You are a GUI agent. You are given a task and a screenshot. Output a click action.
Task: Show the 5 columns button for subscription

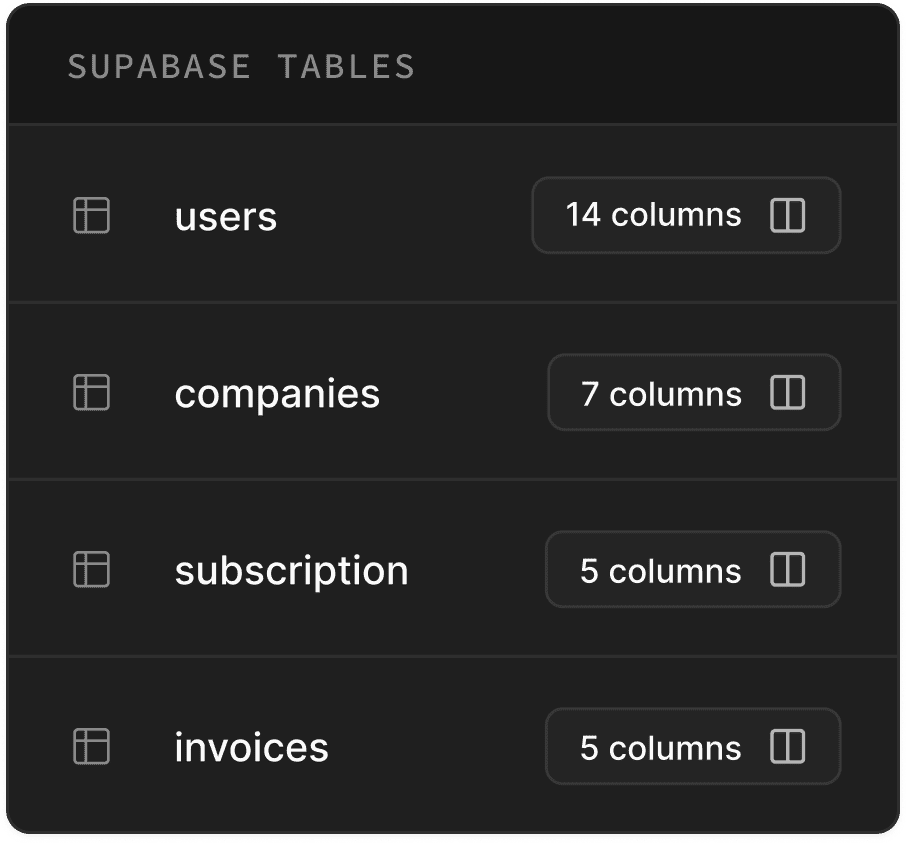[x=693, y=569]
